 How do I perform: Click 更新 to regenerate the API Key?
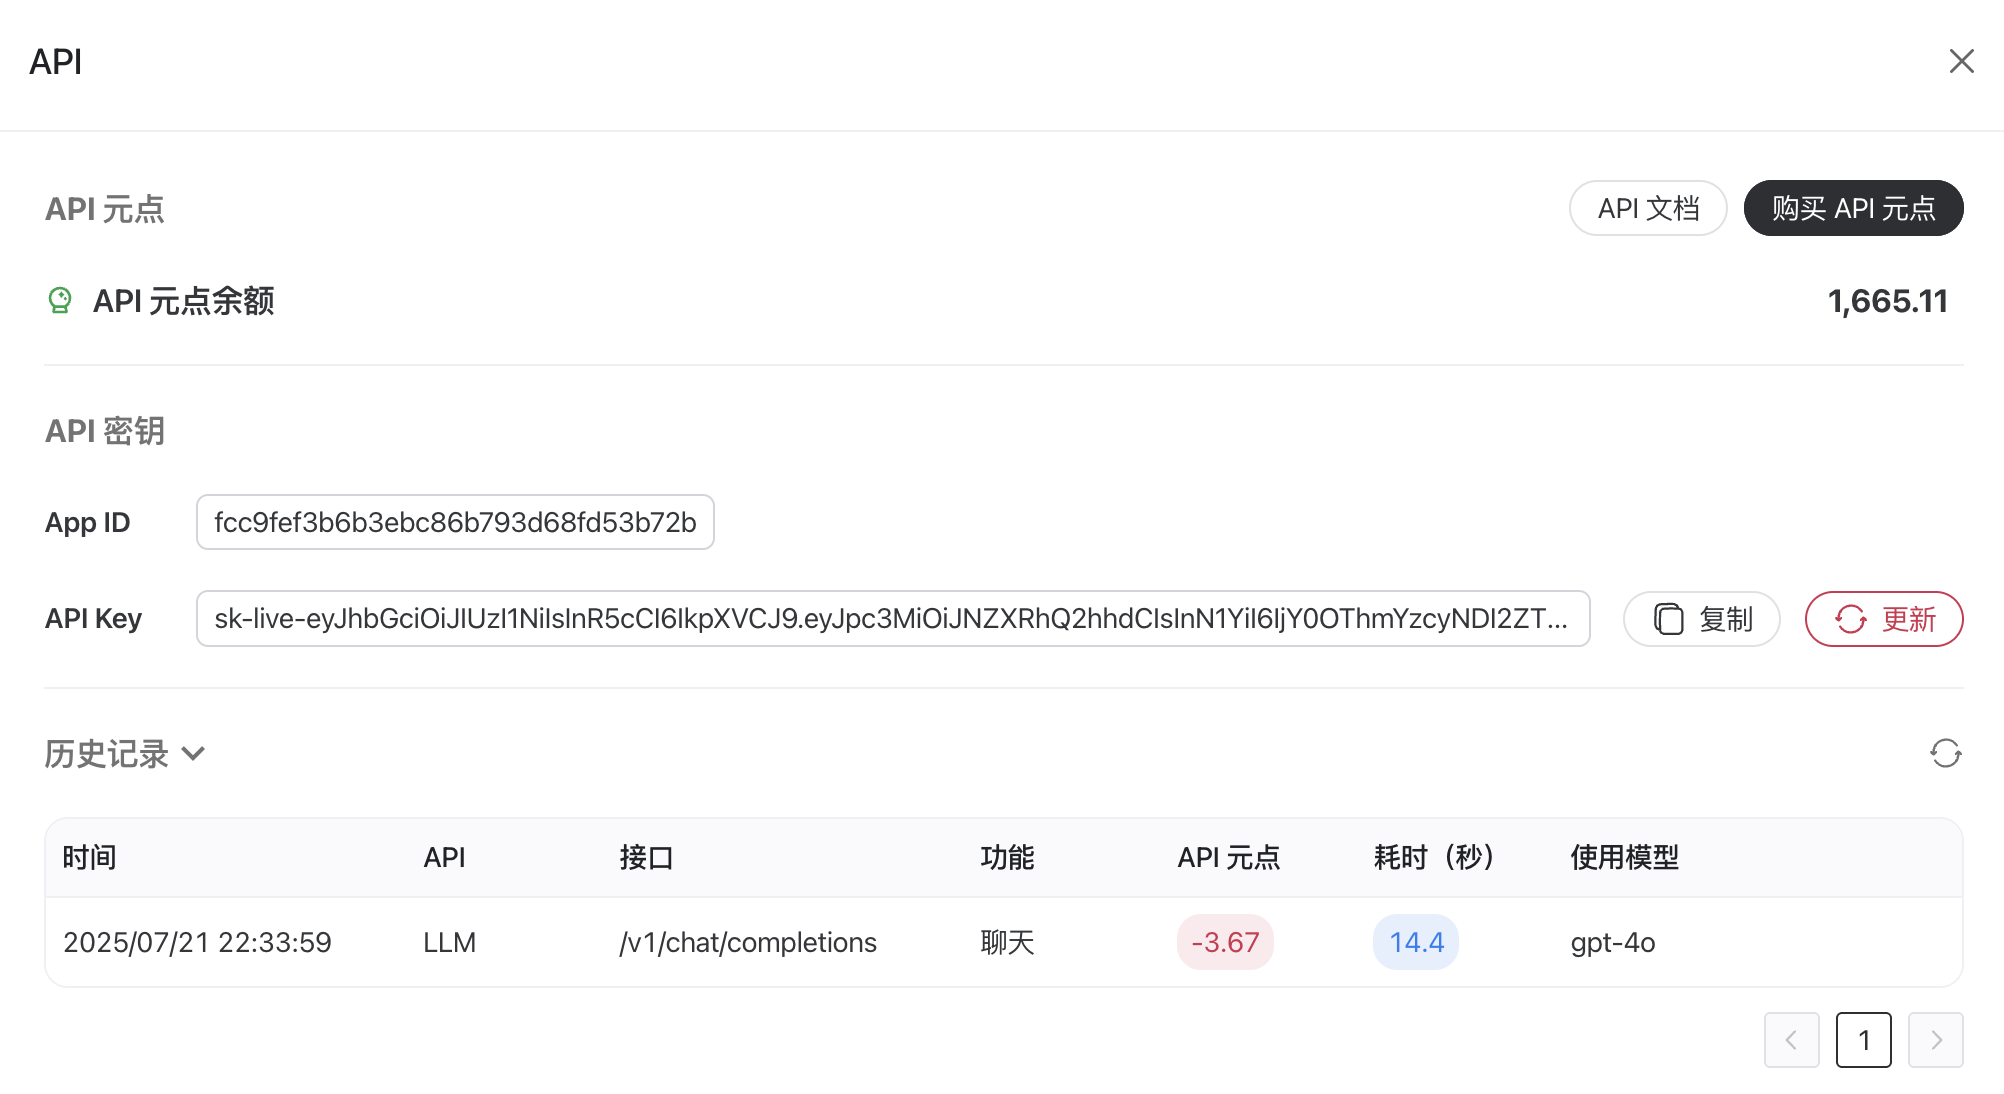click(x=1884, y=619)
